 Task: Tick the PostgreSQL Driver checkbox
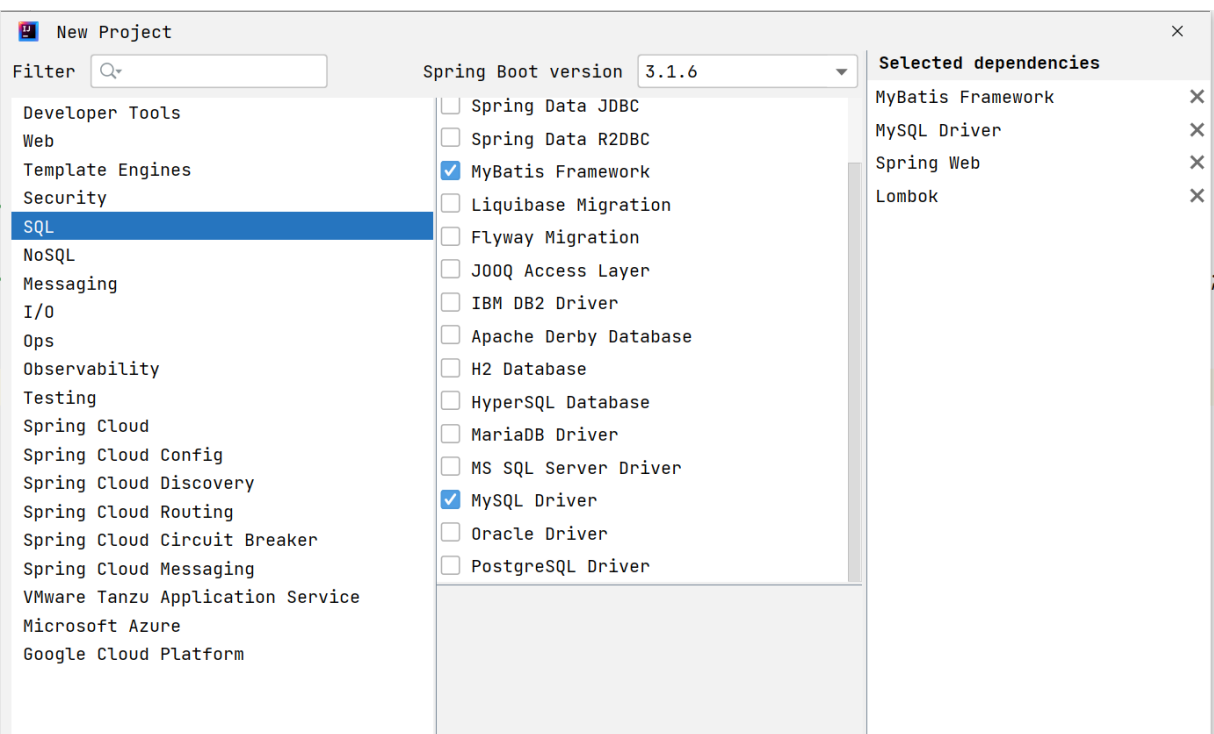(x=451, y=566)
